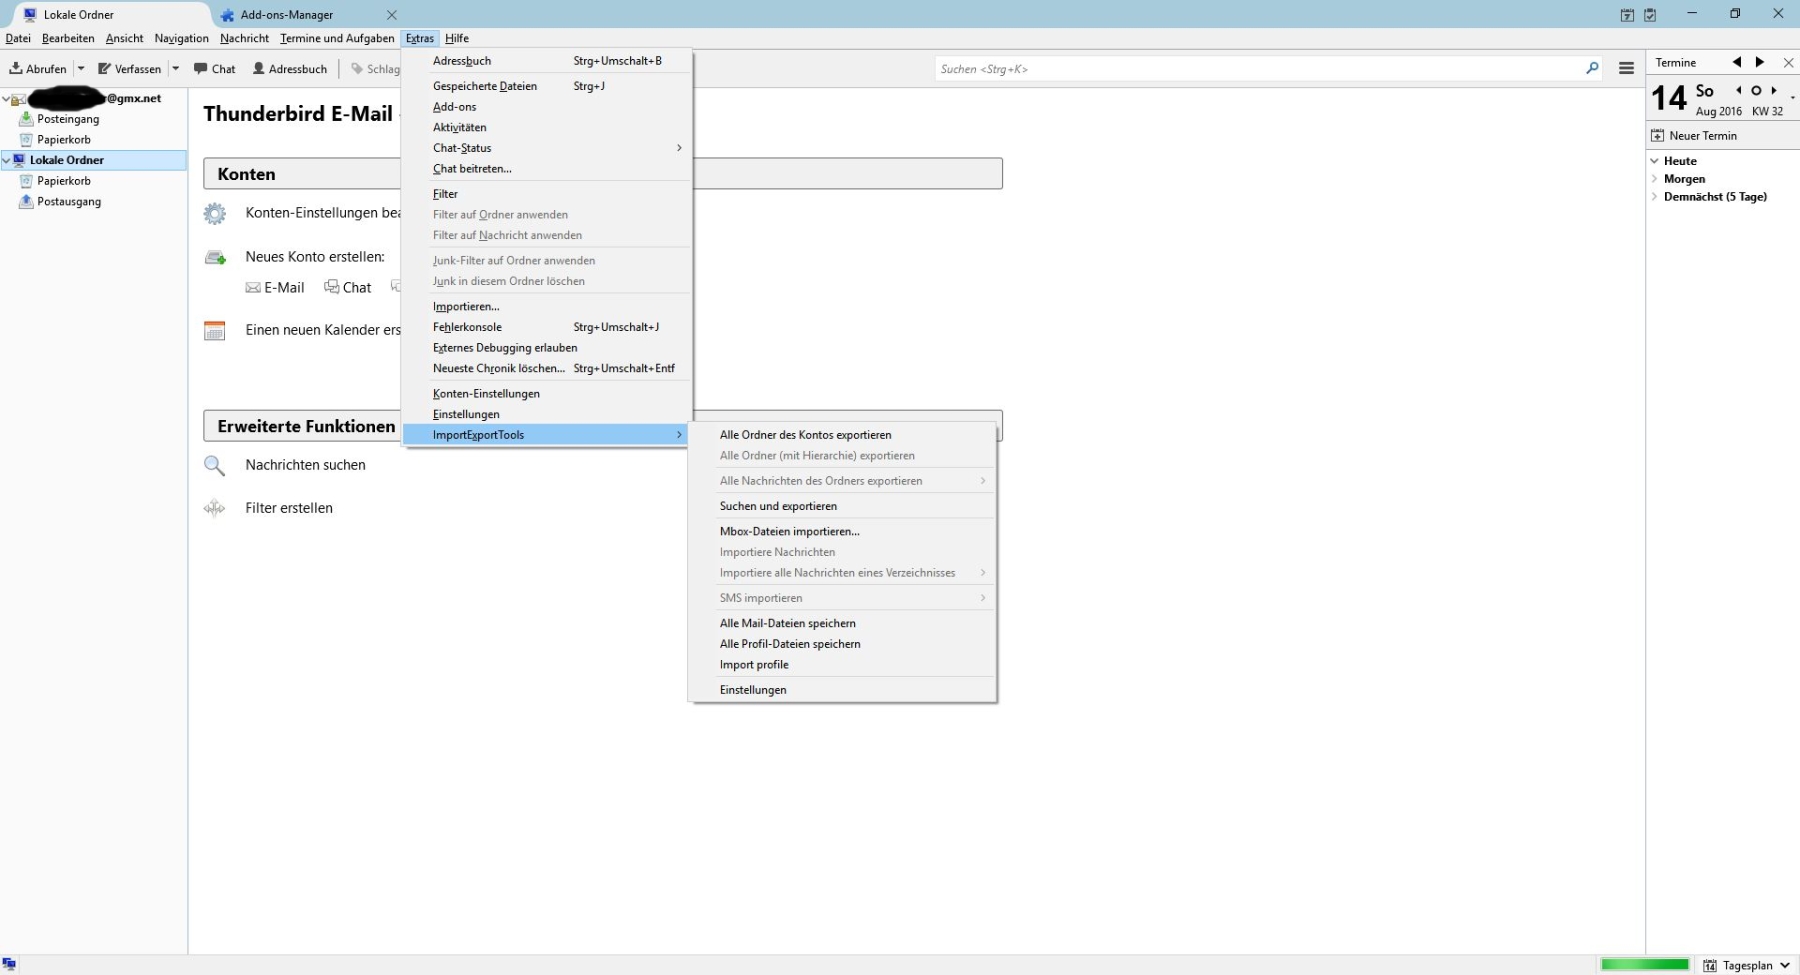1800x975 pixels.
Task: Open Einstellungen in ImportExportTools submenu
Action: [x=842, y=690]
